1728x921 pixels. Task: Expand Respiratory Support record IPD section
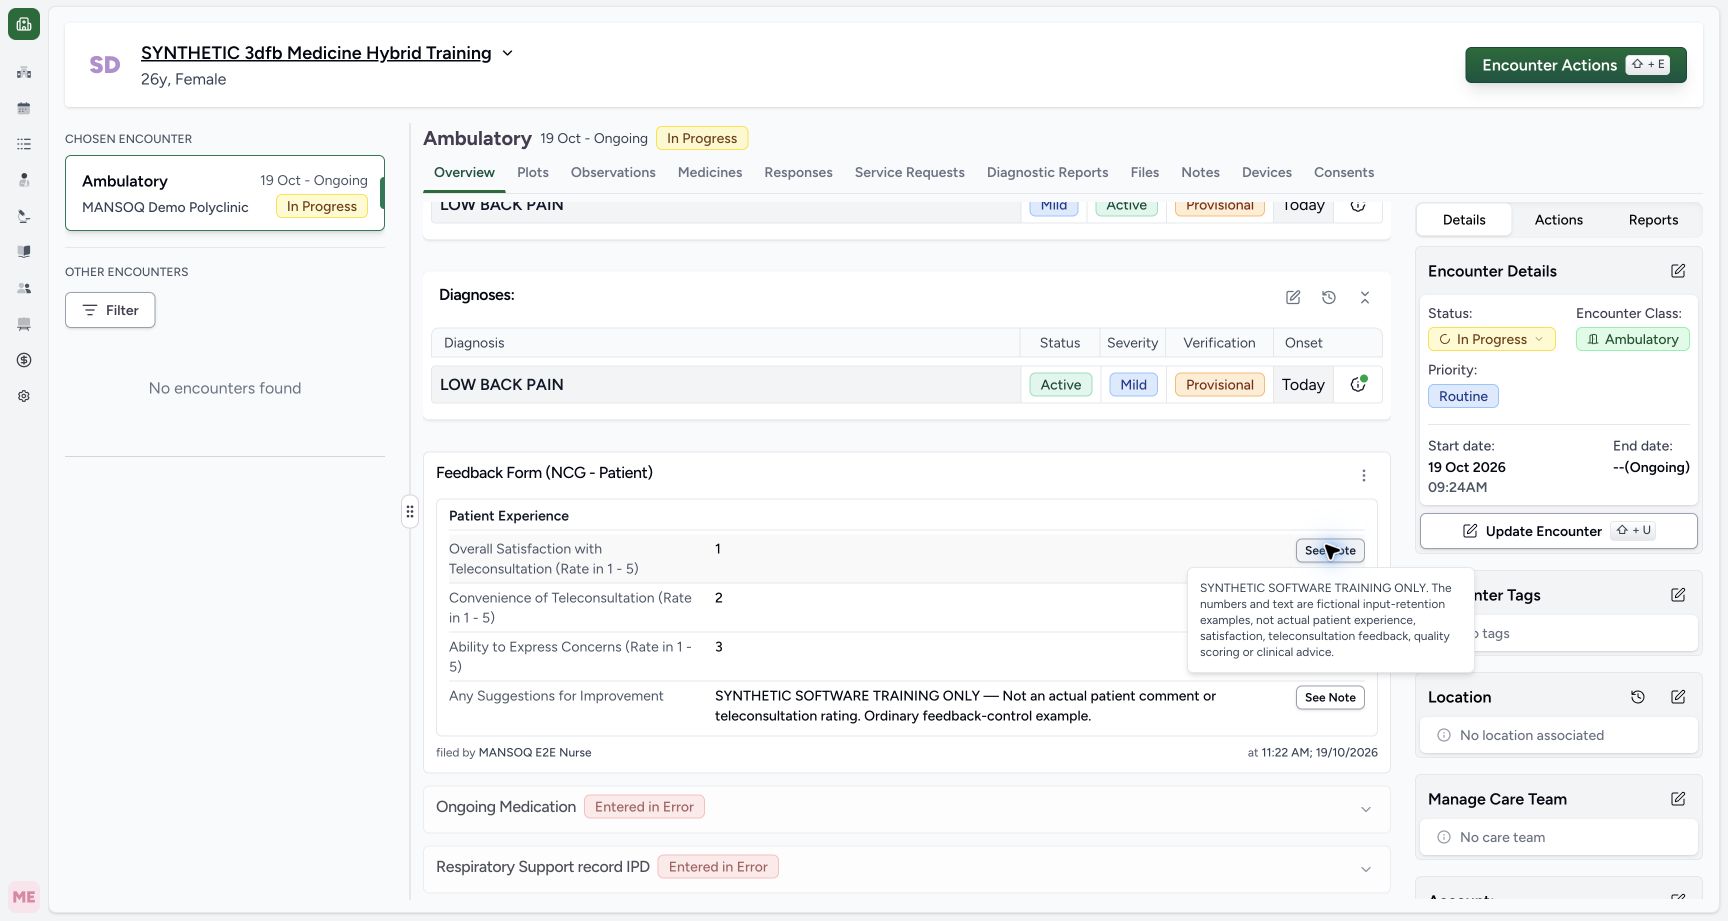click(1366, 869)
